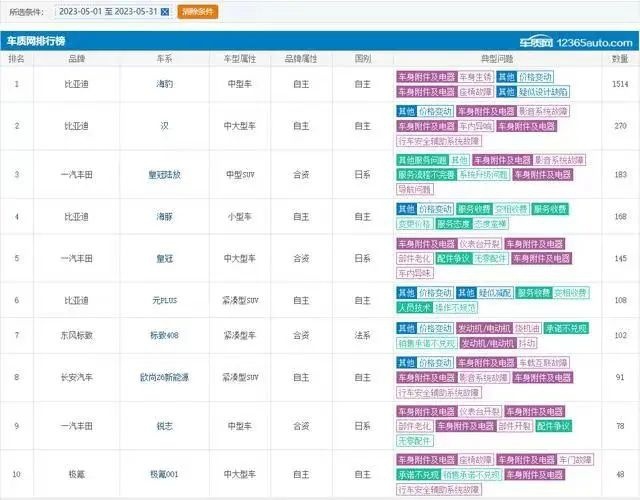Click the 数量 column header
The width and height of the screenshot is (640, 500).
[x=620, y=59]
